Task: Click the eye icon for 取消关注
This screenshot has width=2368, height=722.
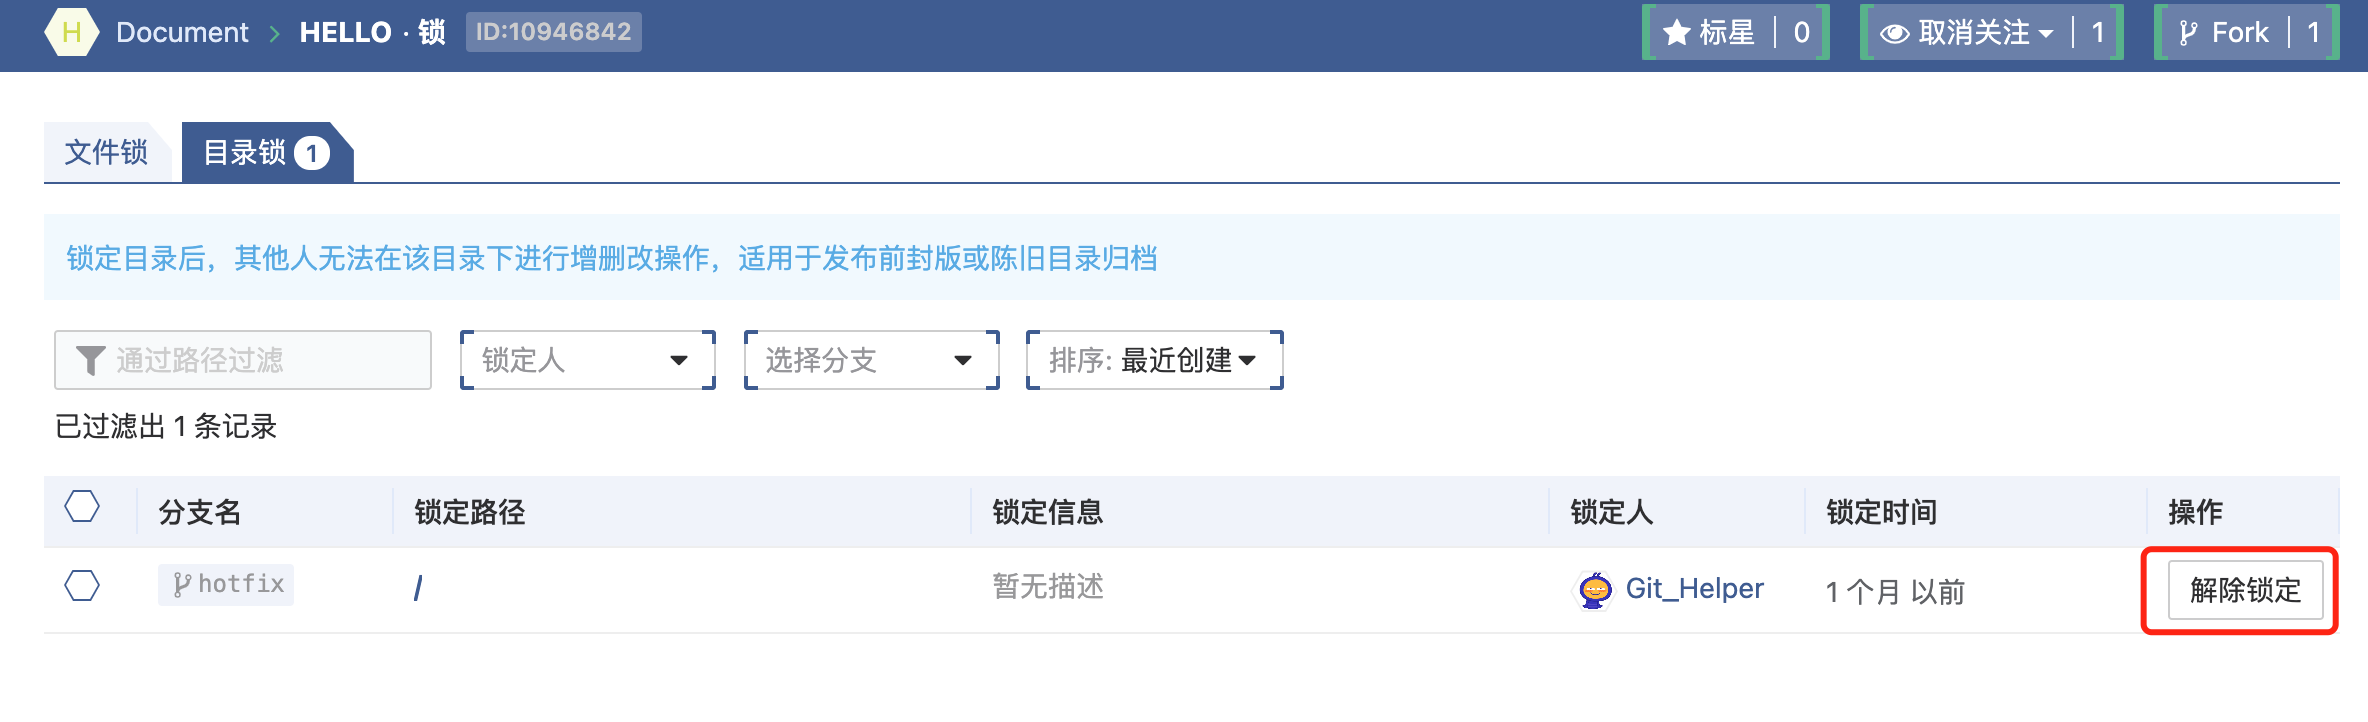Action: pos(1894,33)
